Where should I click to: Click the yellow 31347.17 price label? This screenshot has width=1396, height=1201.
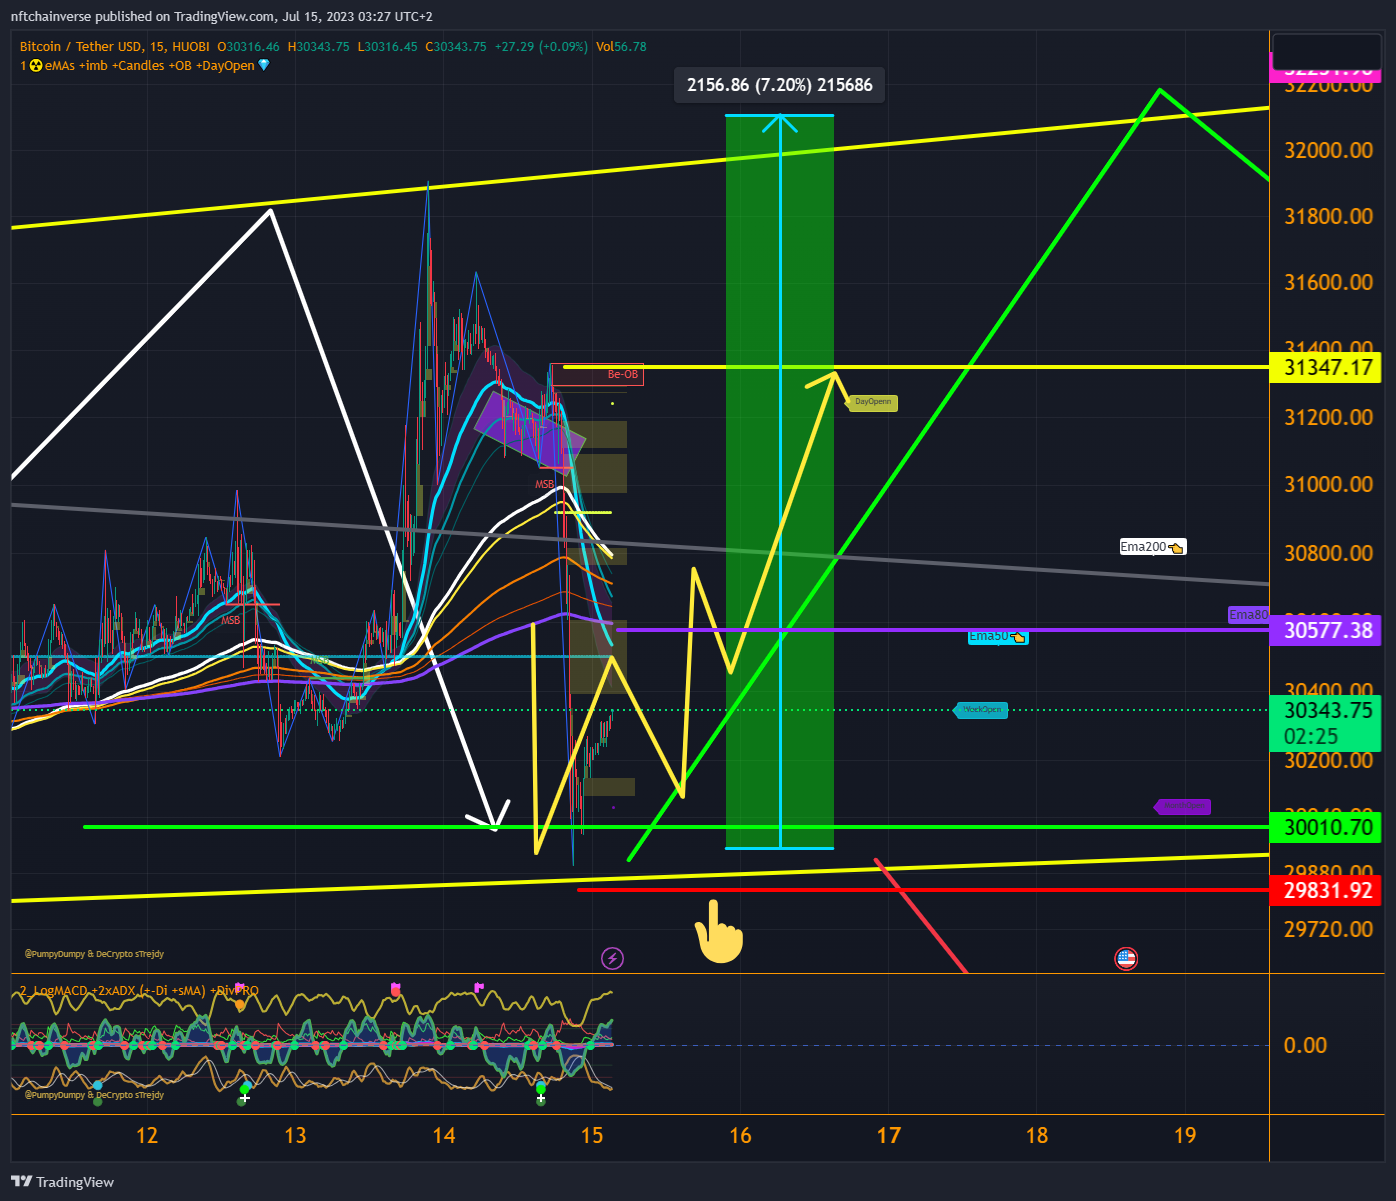[1325, 367]
